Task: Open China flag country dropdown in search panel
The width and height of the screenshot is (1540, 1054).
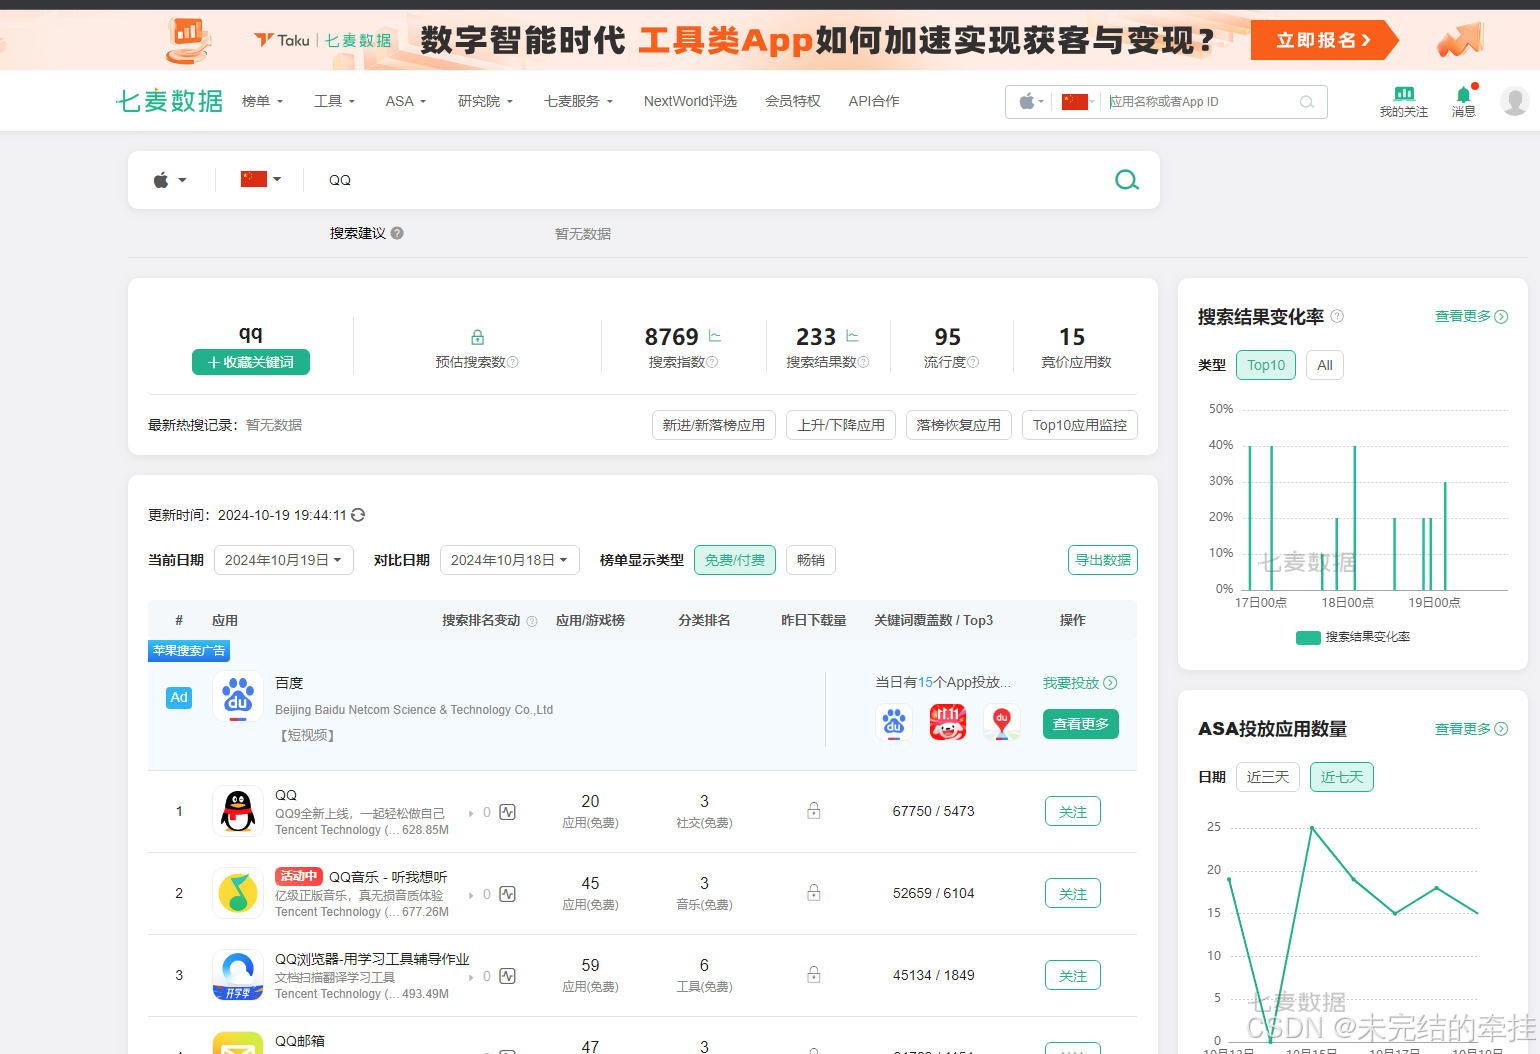Action: coord(261,179)
